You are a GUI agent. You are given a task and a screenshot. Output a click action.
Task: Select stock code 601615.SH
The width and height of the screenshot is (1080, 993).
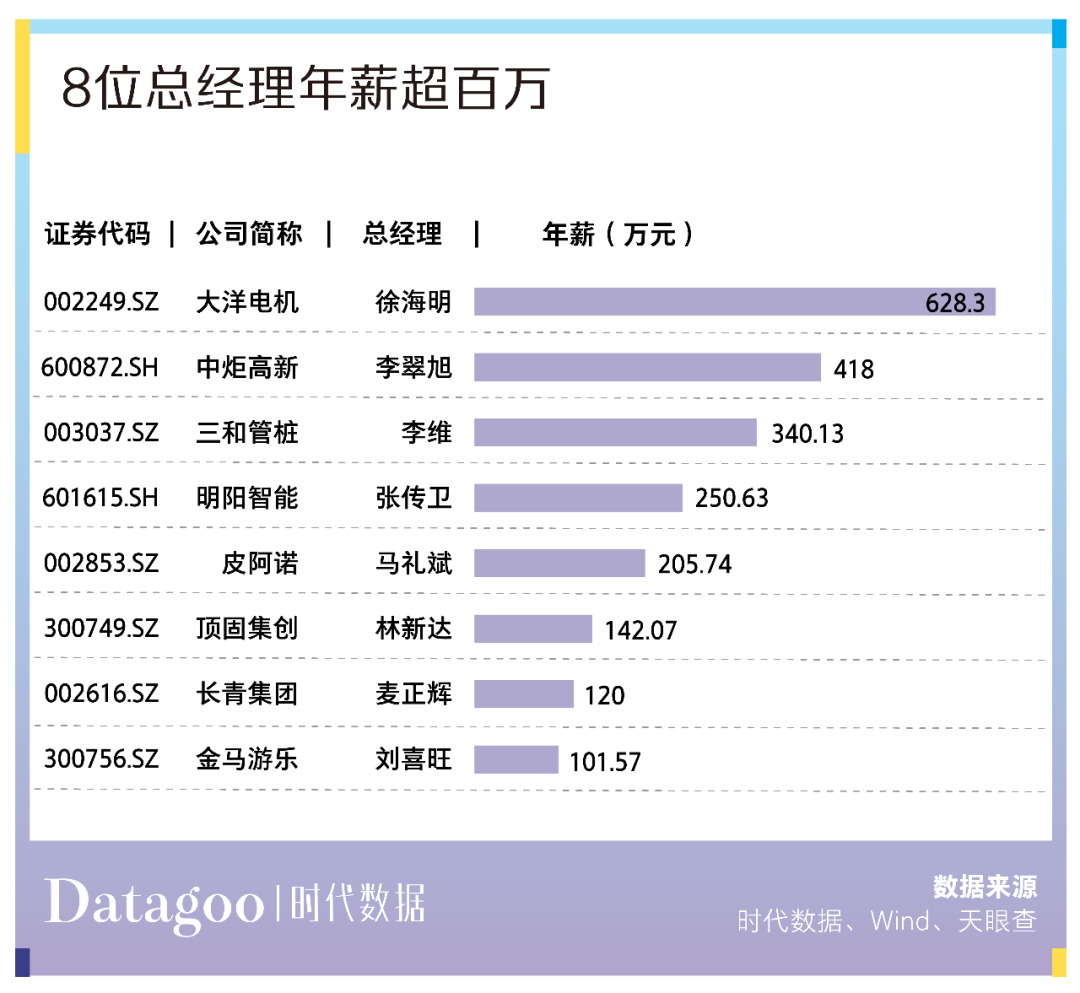(100, 497)
